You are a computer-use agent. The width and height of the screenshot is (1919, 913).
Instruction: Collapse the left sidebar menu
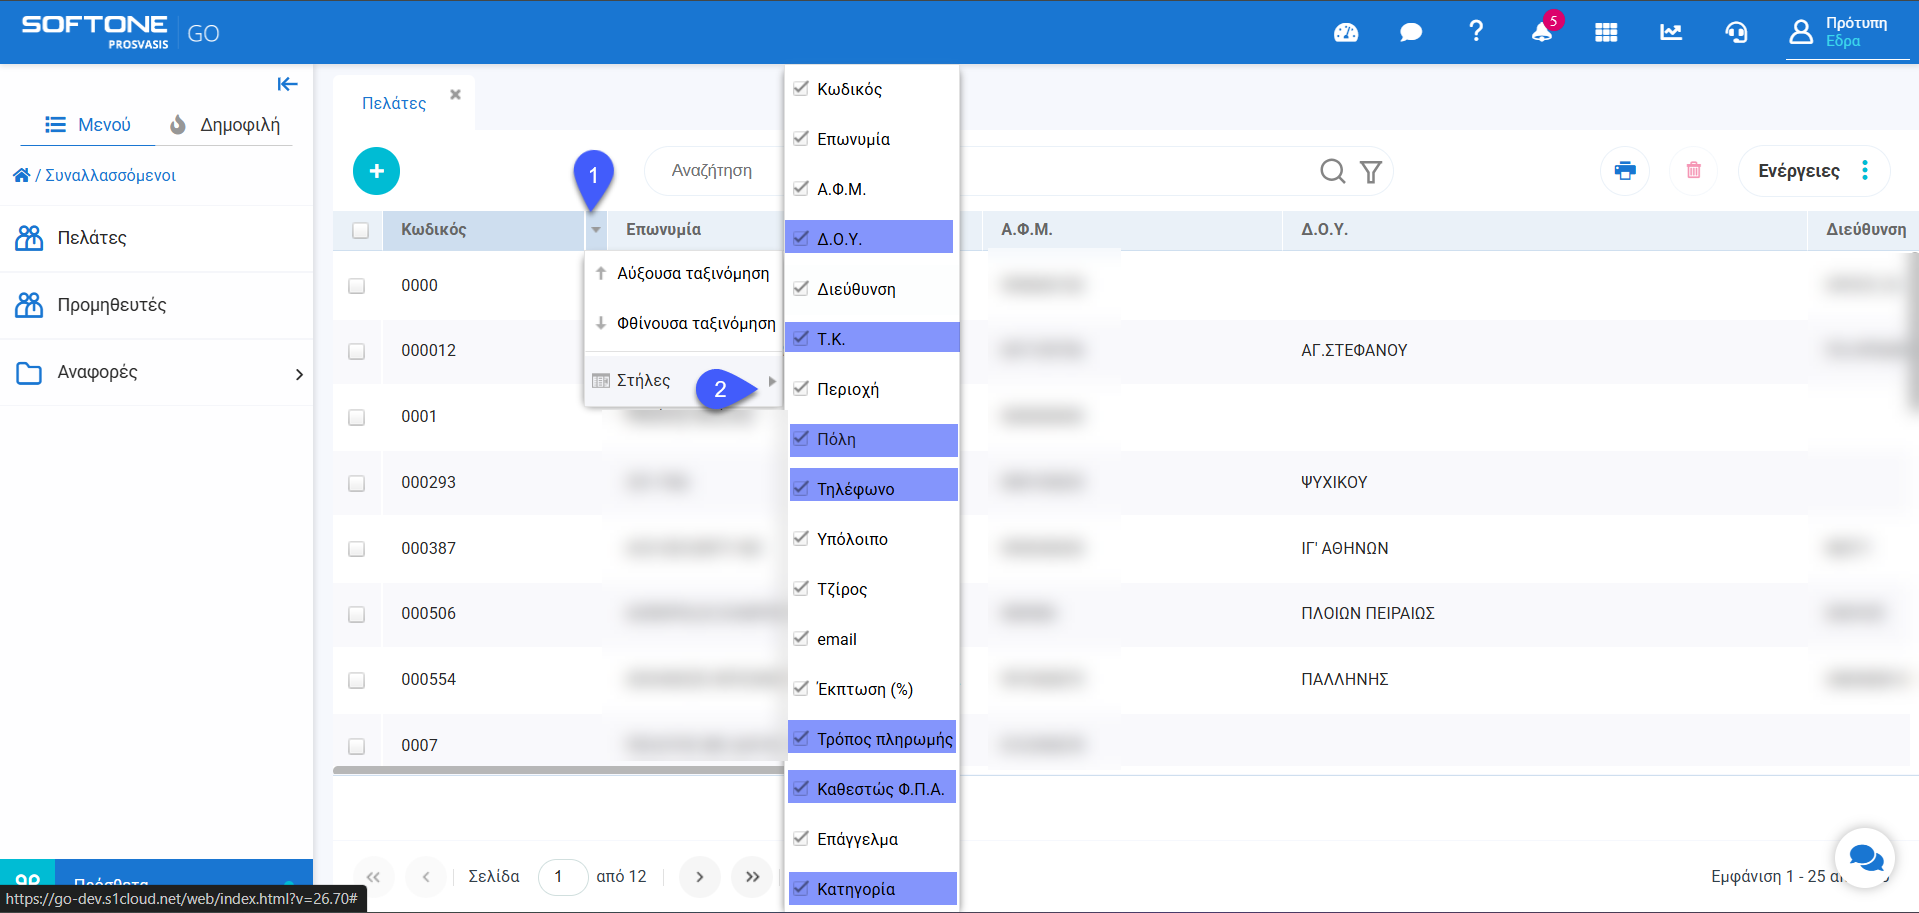click(x=288, y=84)
